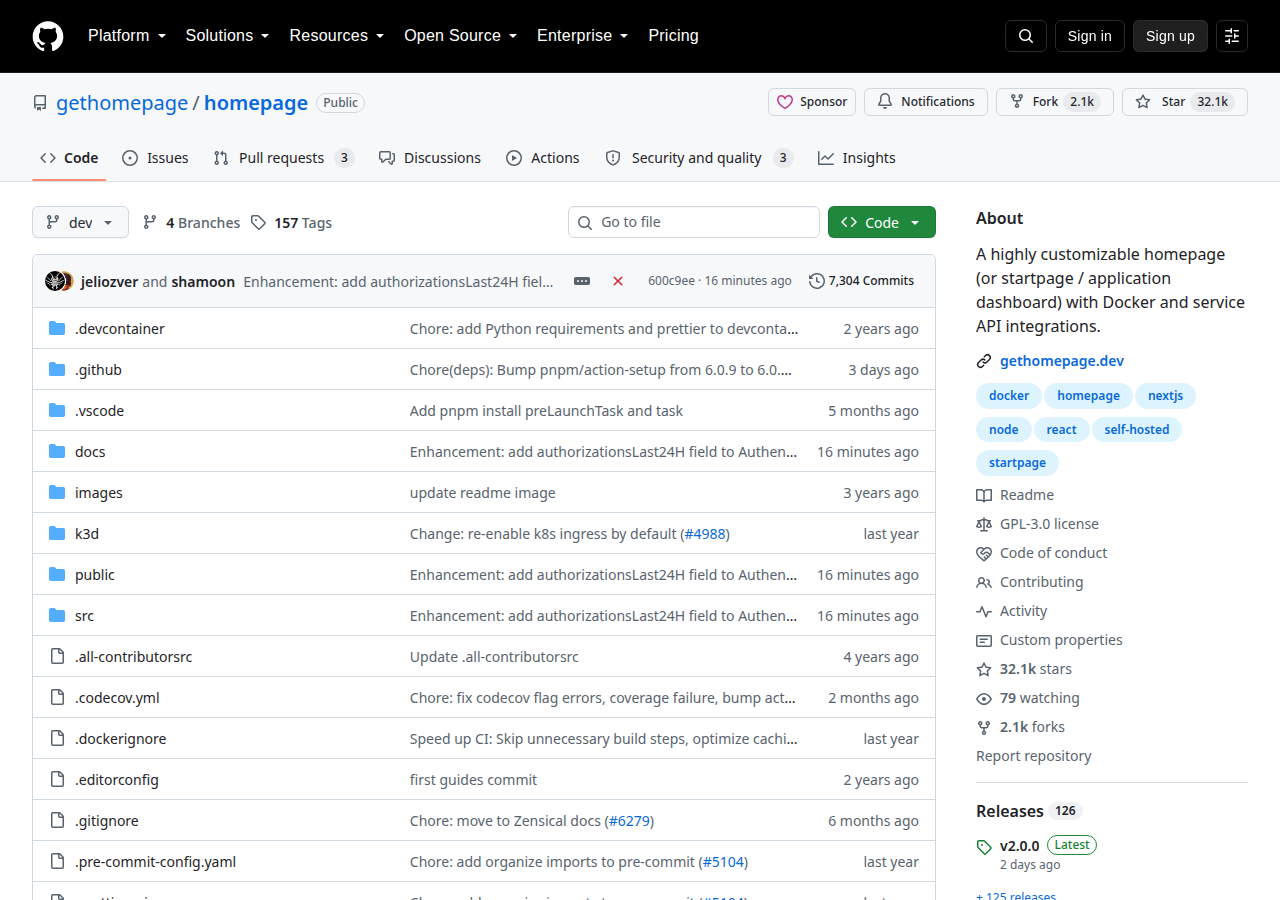Click the src folder icon
The height and width of the screenshot is (900, 1280).
[x=57, y=616]
